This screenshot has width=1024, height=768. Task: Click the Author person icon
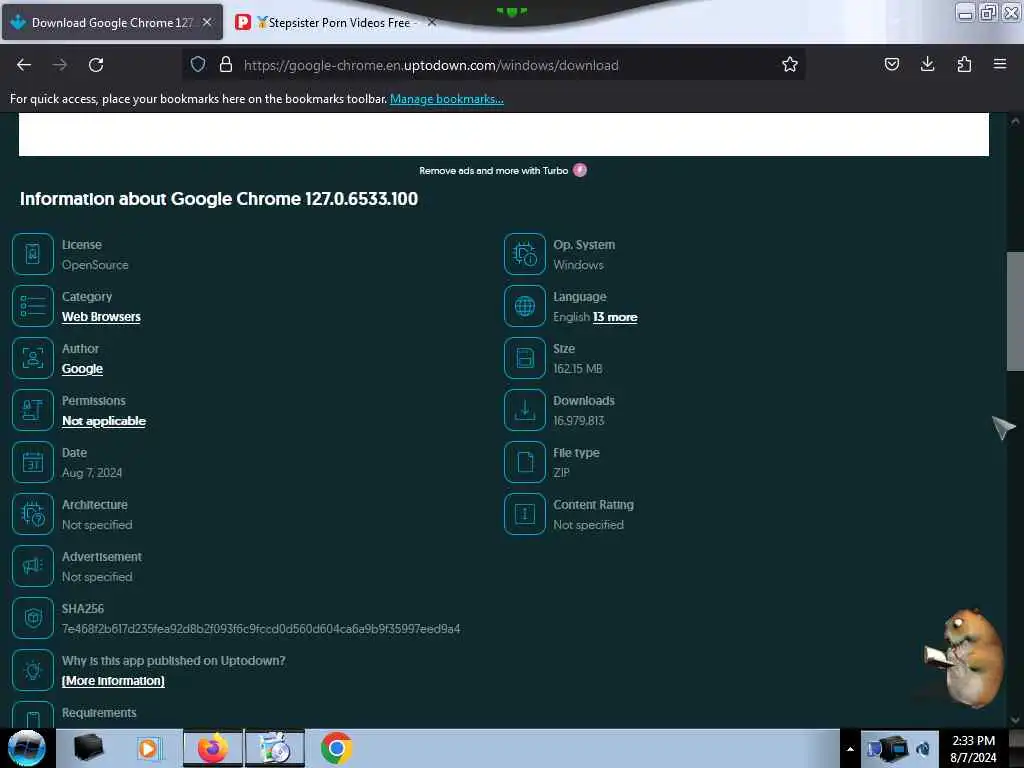coord(33,358)
